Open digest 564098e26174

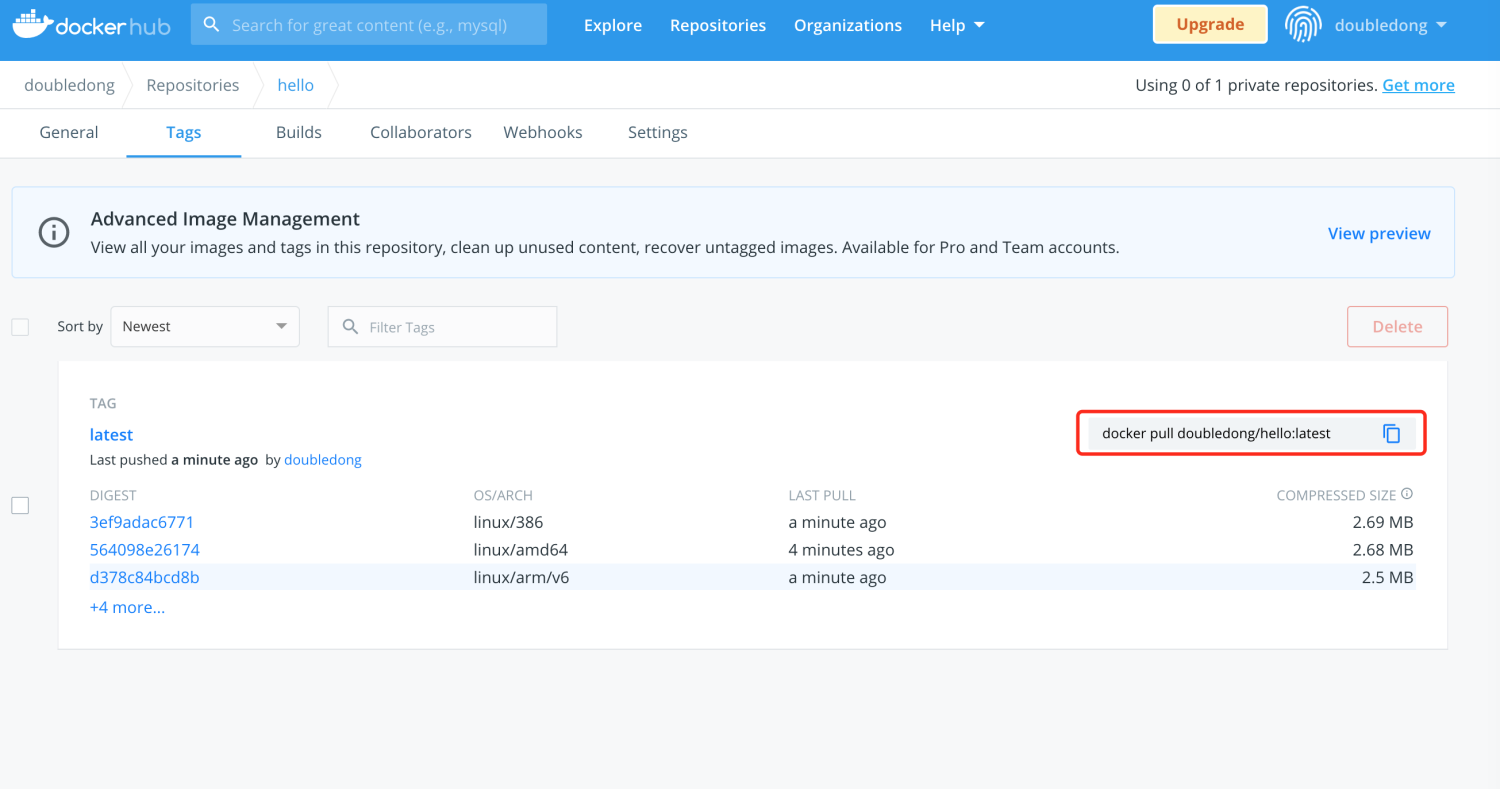[144, 550]
